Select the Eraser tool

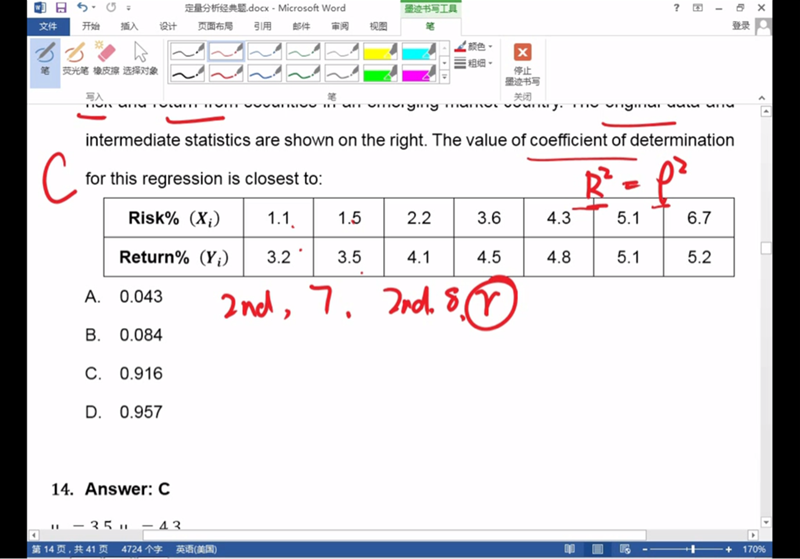click(106, 59)
